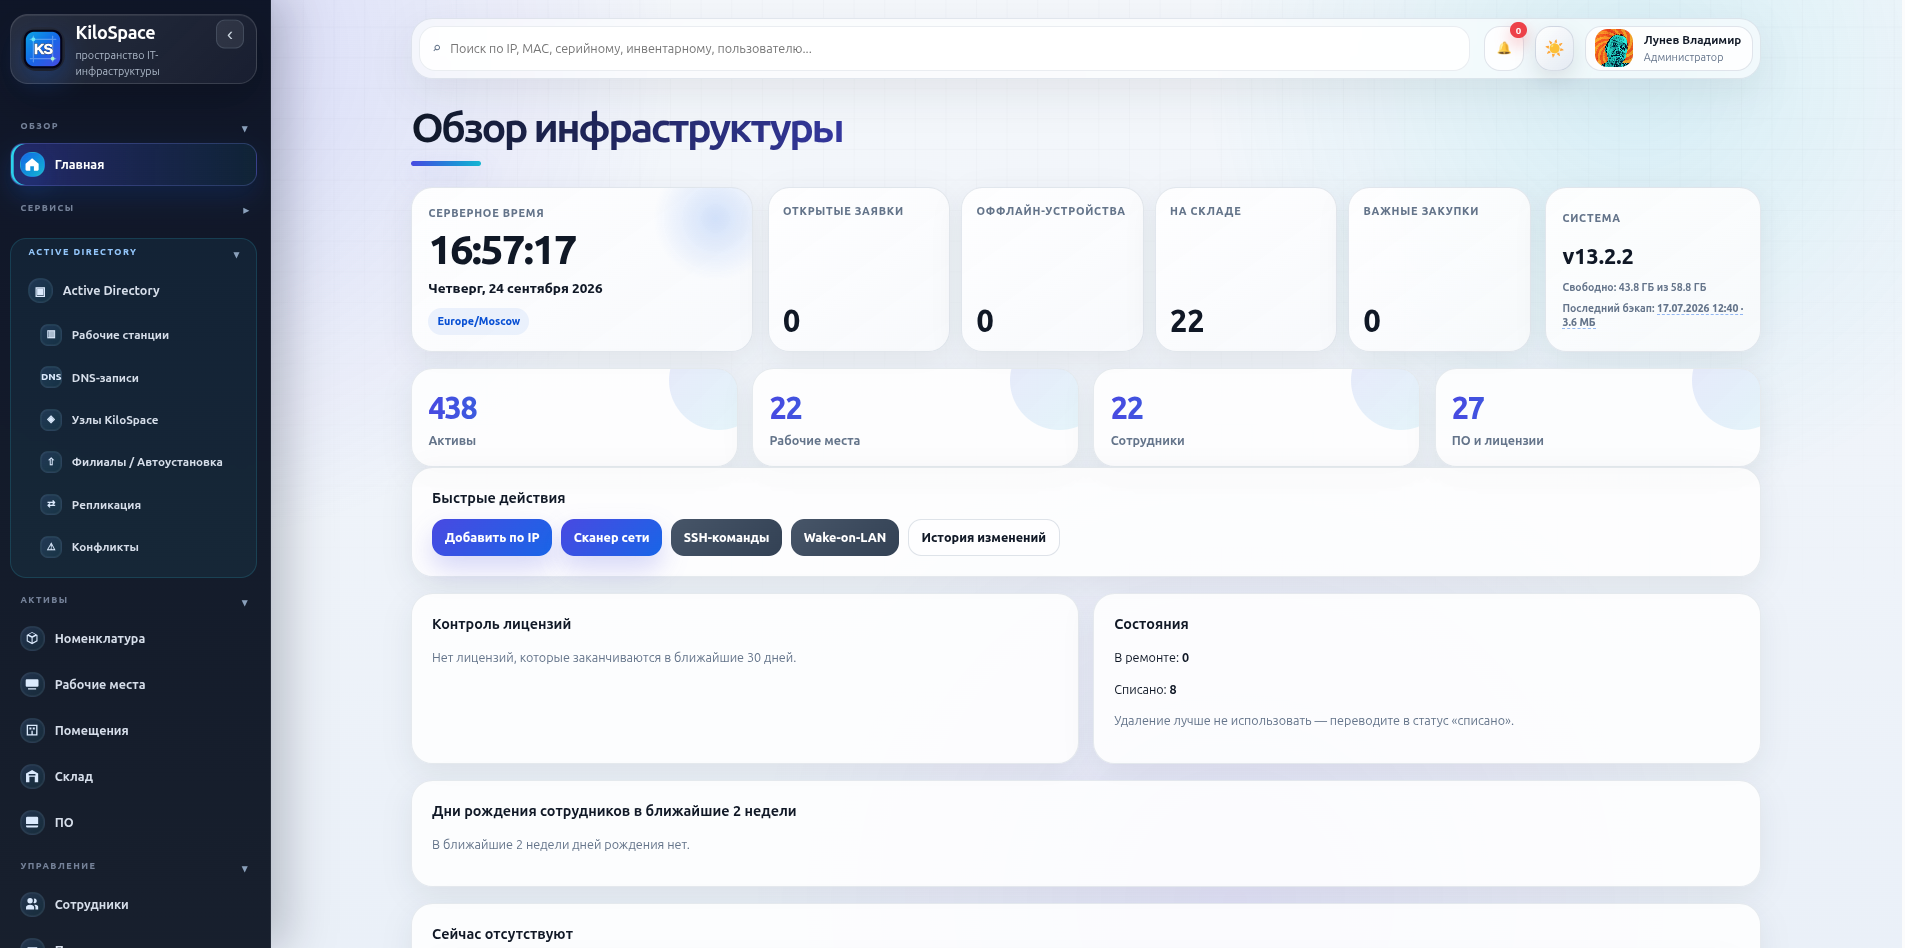Launch Сканер сети

pos(611,538)
